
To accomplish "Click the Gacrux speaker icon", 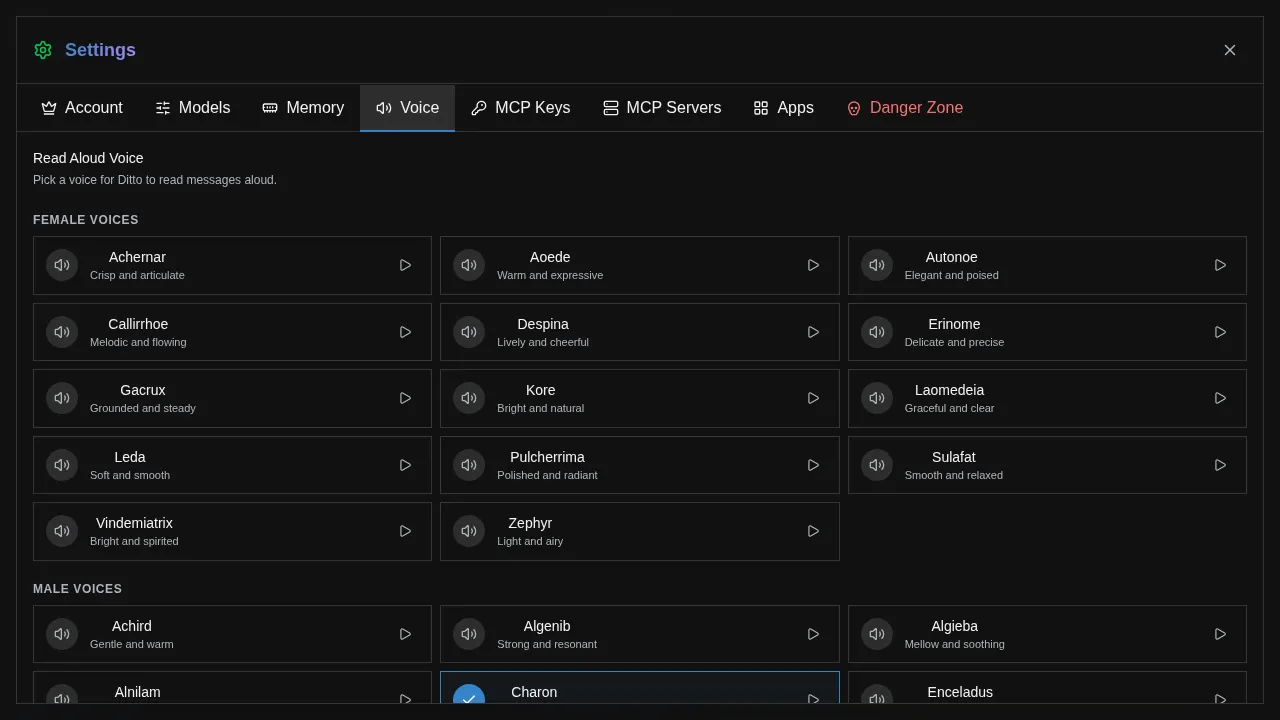I will 61,398.
